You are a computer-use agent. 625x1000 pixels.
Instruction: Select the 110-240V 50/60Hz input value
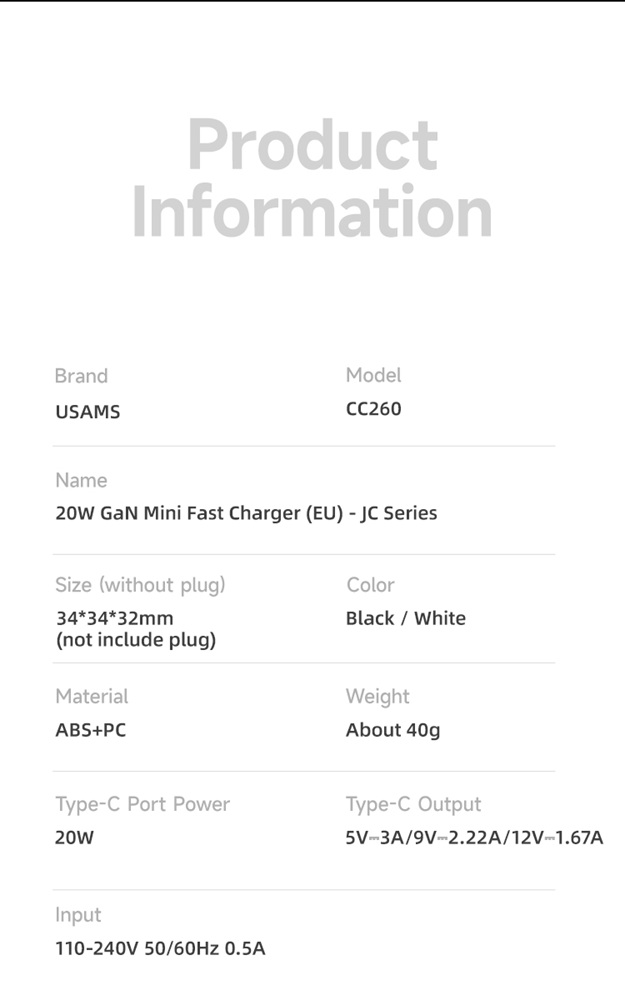click(x=160, y=948)
